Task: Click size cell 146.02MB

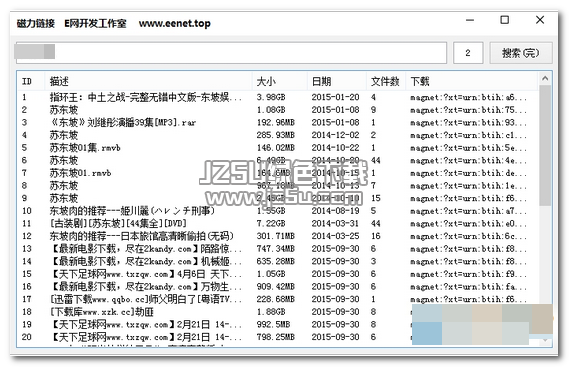Action: 276,148
